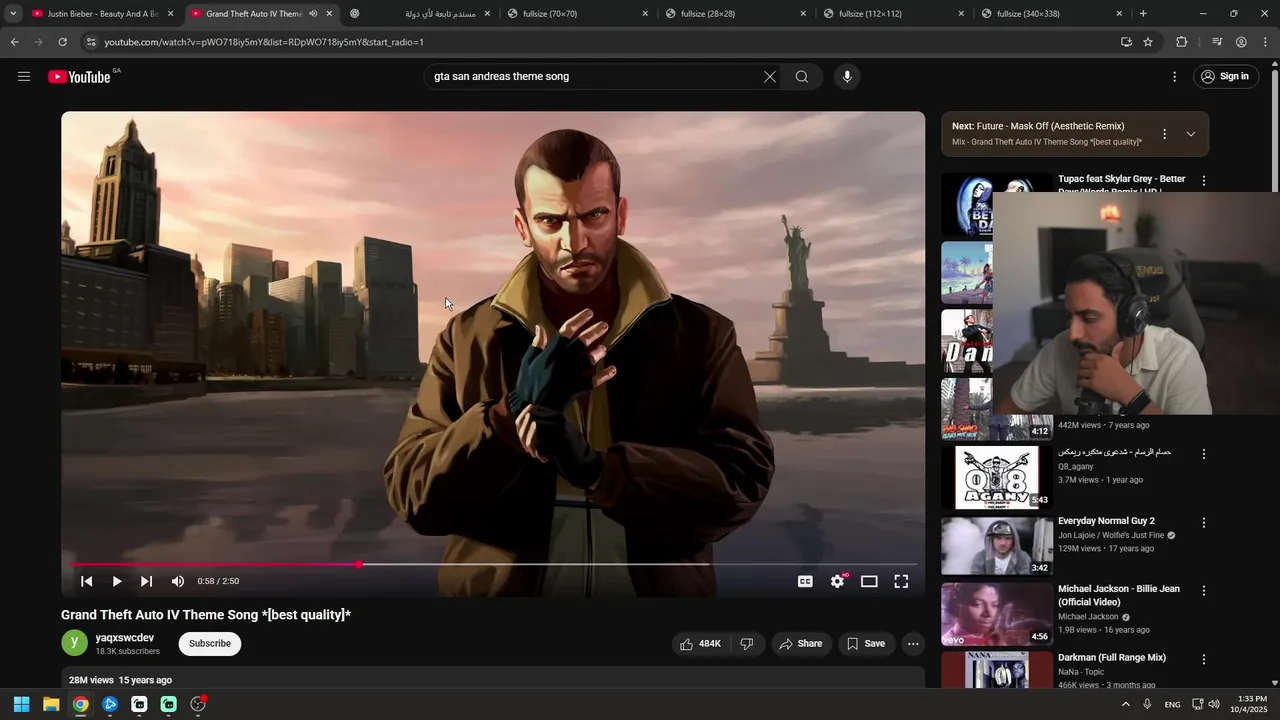
Task: Go back in browser history
Action: tap(14, 42)
